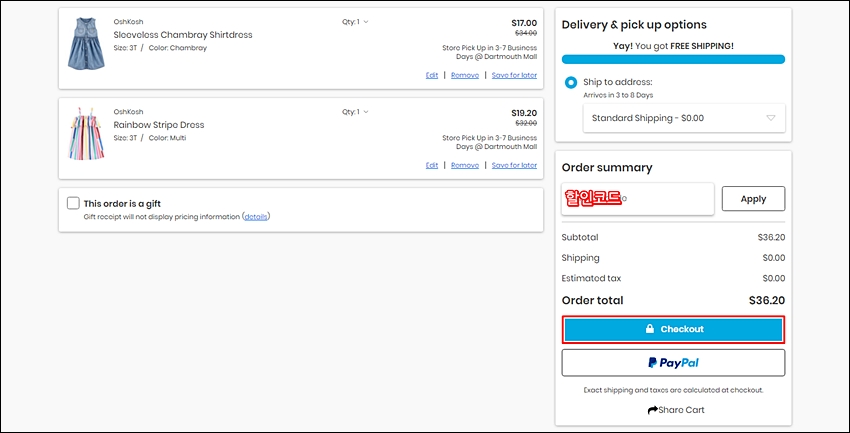This screenshot has width=850, height=433.
Task: Click Size: 3T / Color: Chambray details
Action: pos(160,48)
